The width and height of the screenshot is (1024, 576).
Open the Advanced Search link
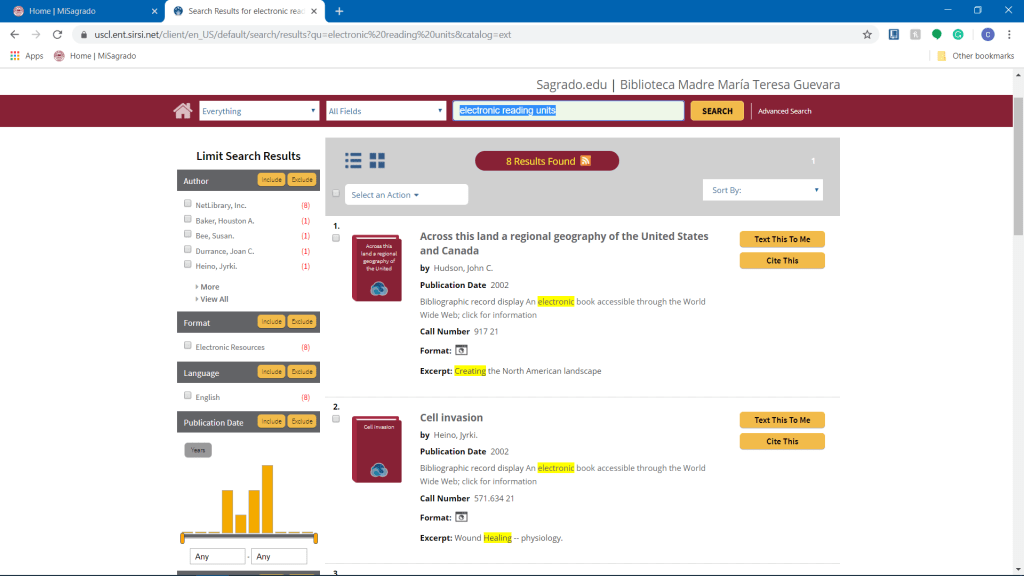(784, 111)
